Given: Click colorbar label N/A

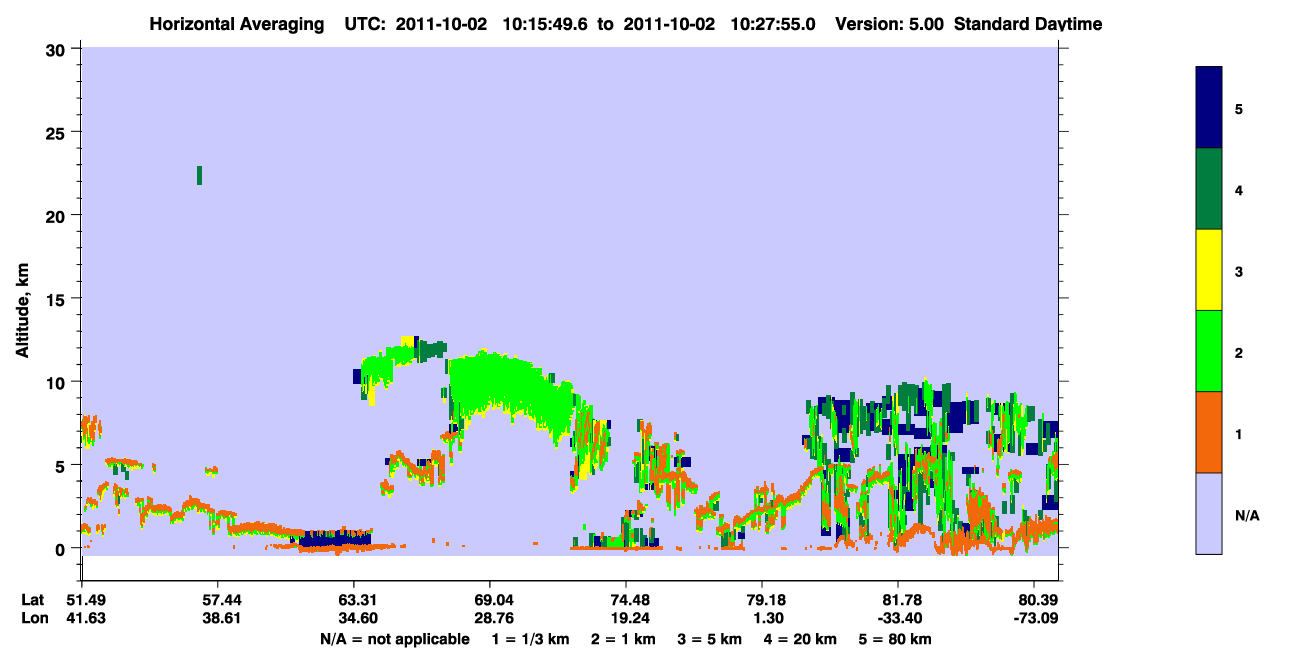Looking at the screenshot, I should [1245, 515].
